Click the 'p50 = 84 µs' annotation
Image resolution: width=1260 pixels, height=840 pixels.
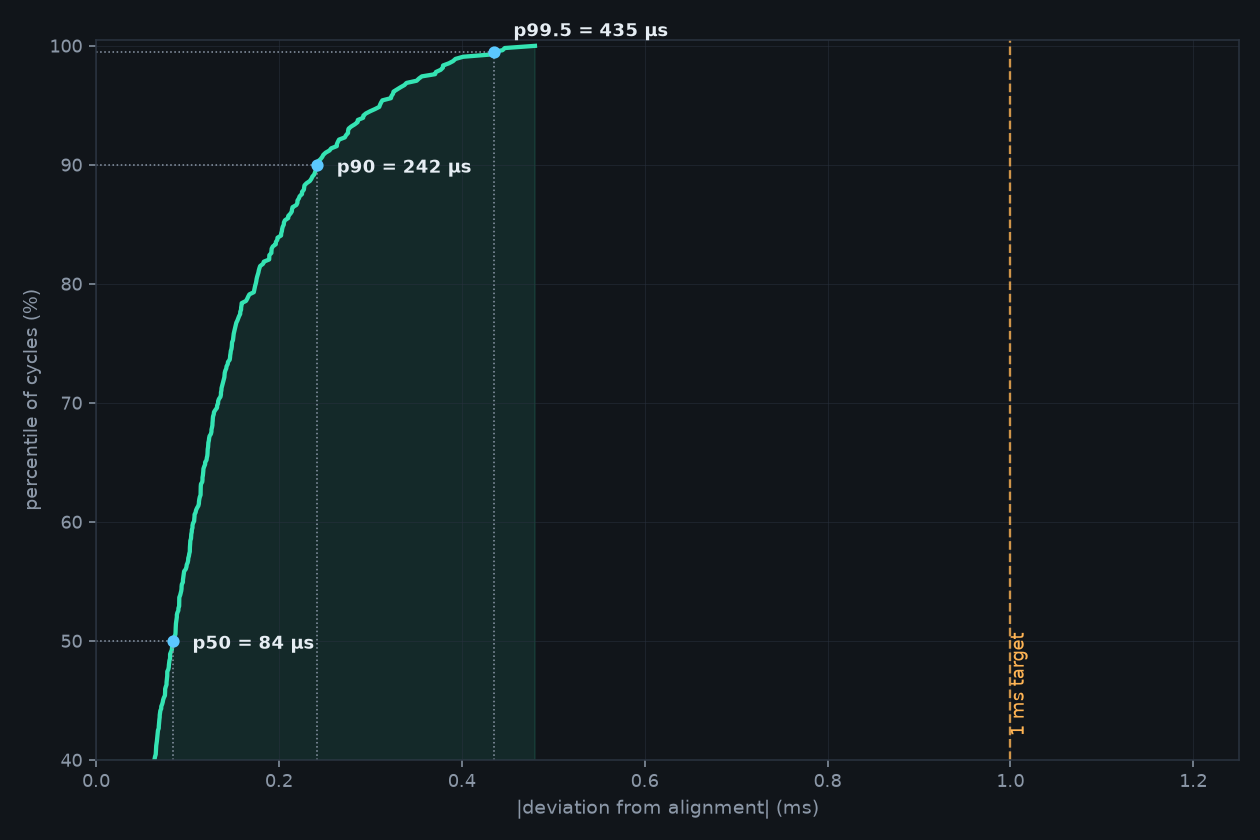[x=253, y=643]
